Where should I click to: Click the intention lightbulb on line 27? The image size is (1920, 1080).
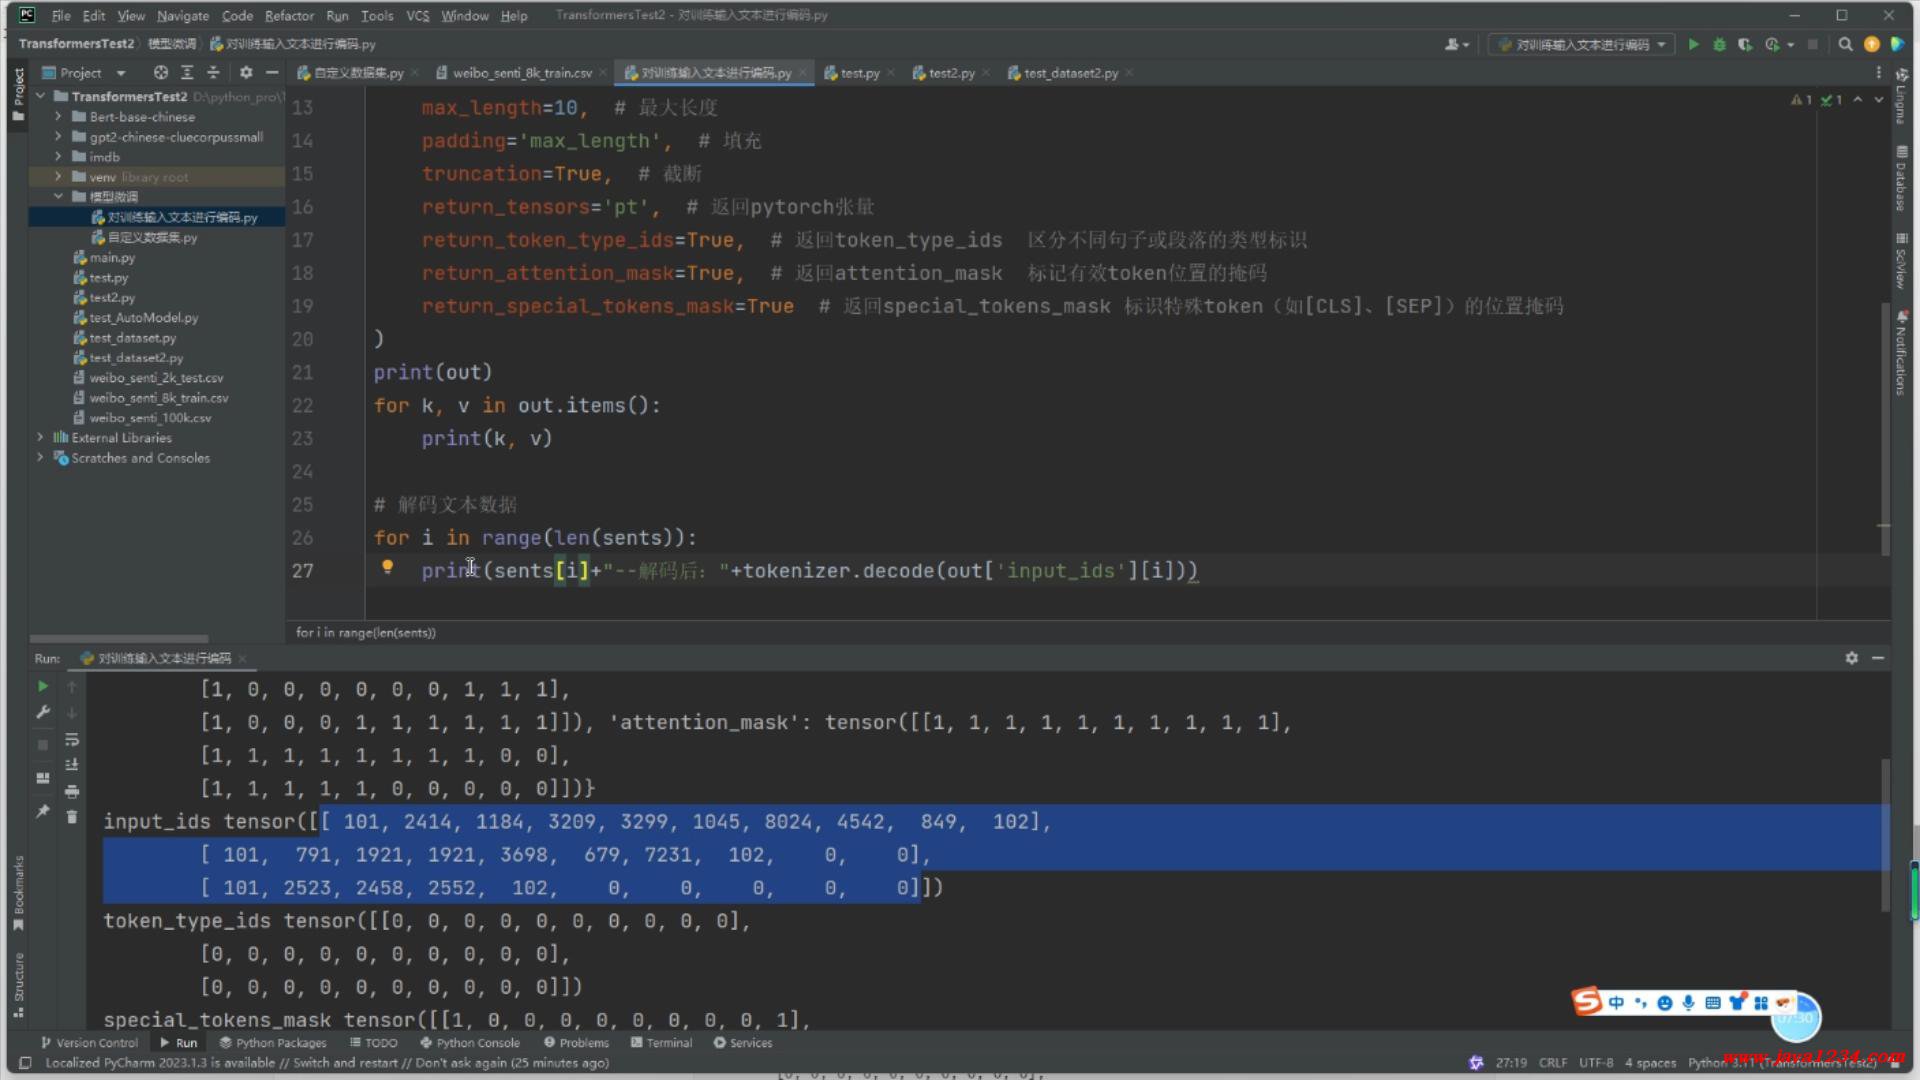(387, 568)
